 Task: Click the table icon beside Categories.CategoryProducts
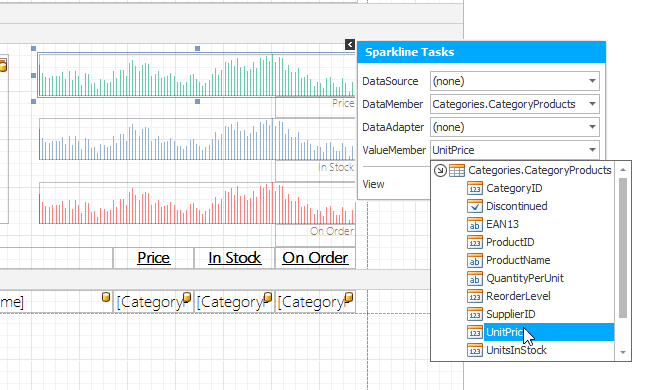click(x=457, y=170)
